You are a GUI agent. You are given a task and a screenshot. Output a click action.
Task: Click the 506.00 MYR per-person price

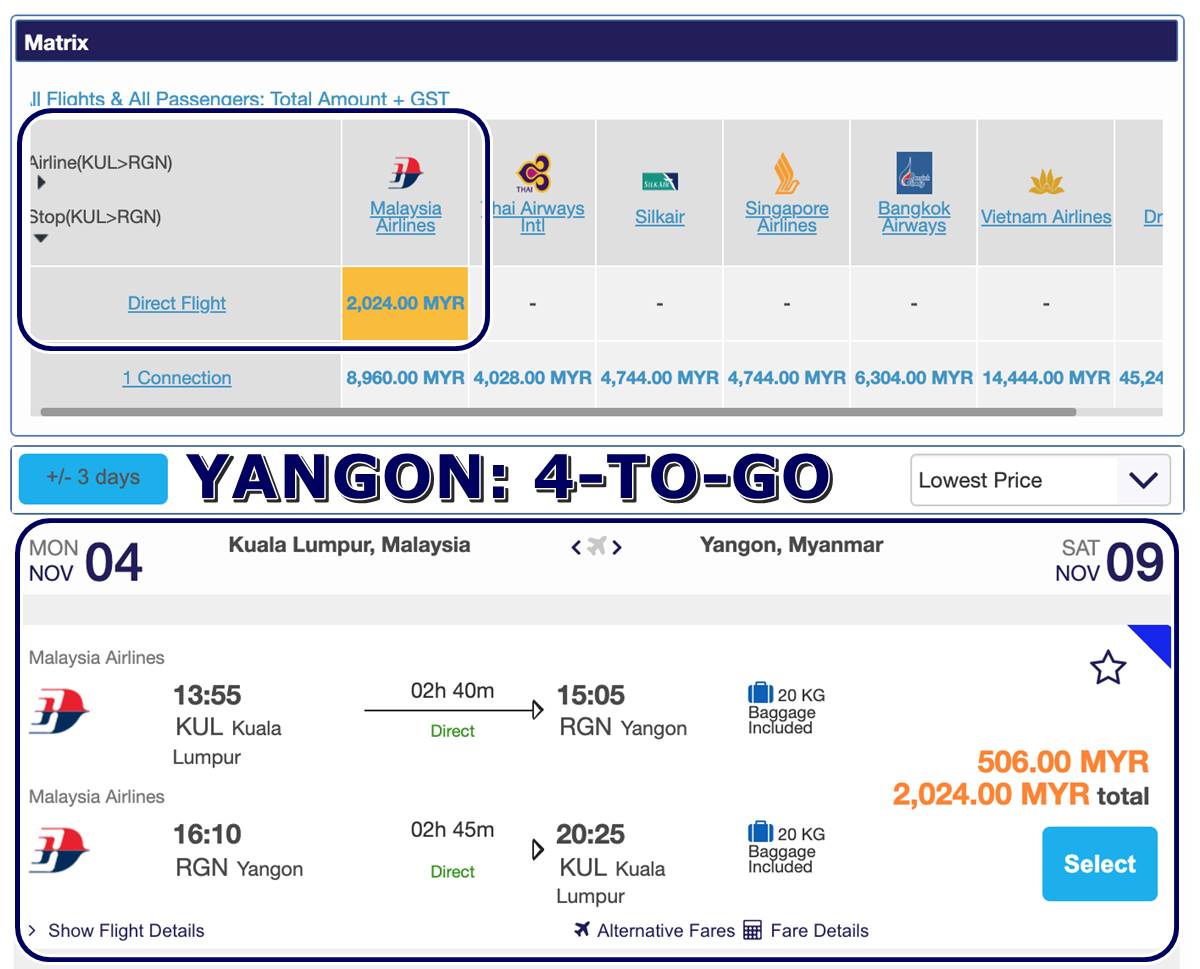click(1063, 761)
